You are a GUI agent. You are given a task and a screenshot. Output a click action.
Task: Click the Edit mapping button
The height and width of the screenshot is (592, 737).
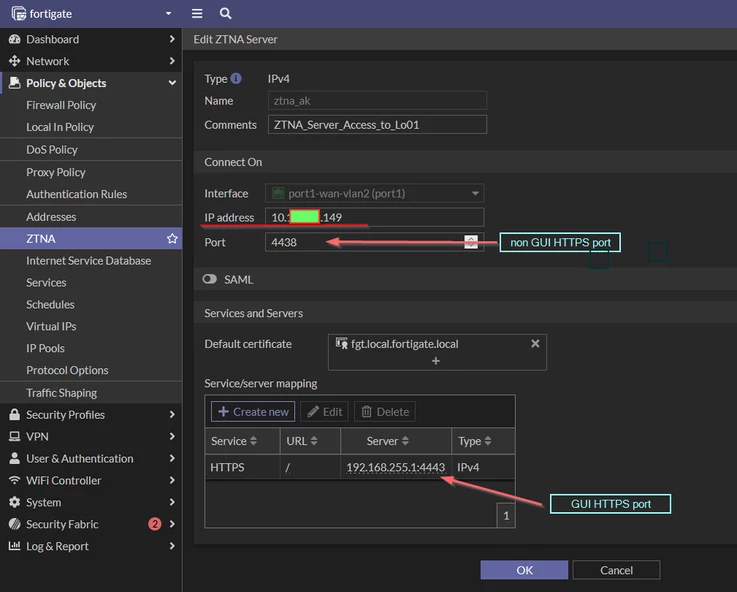[324, 412]
